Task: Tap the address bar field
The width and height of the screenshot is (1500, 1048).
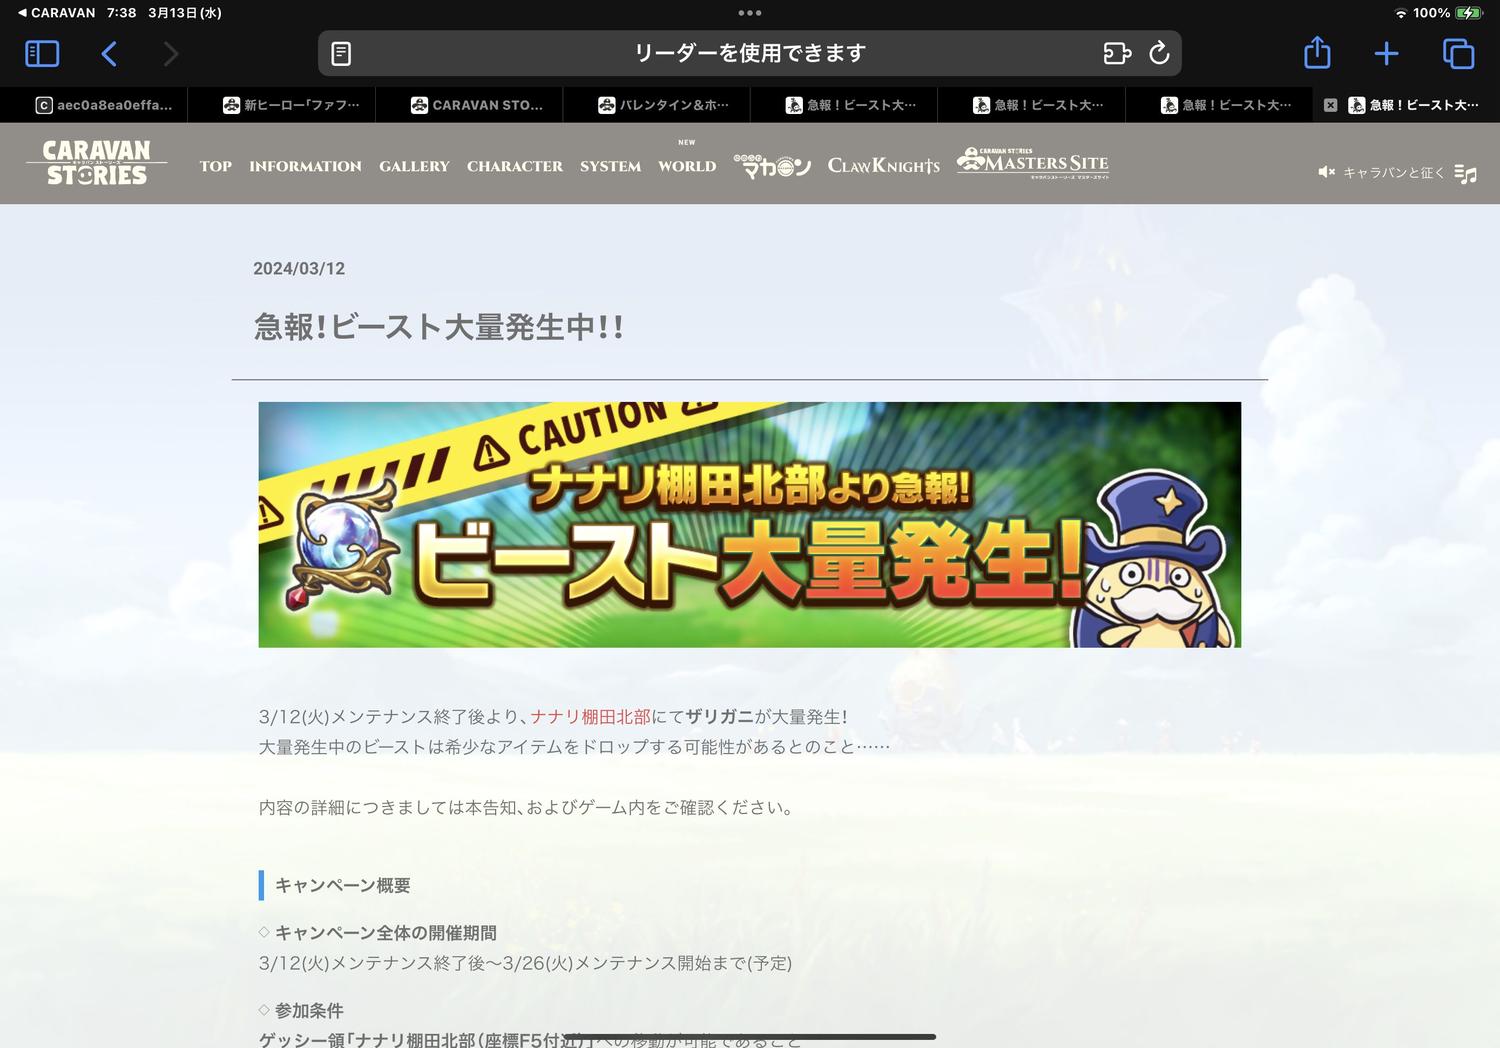Action: click(x=750, y=53)
